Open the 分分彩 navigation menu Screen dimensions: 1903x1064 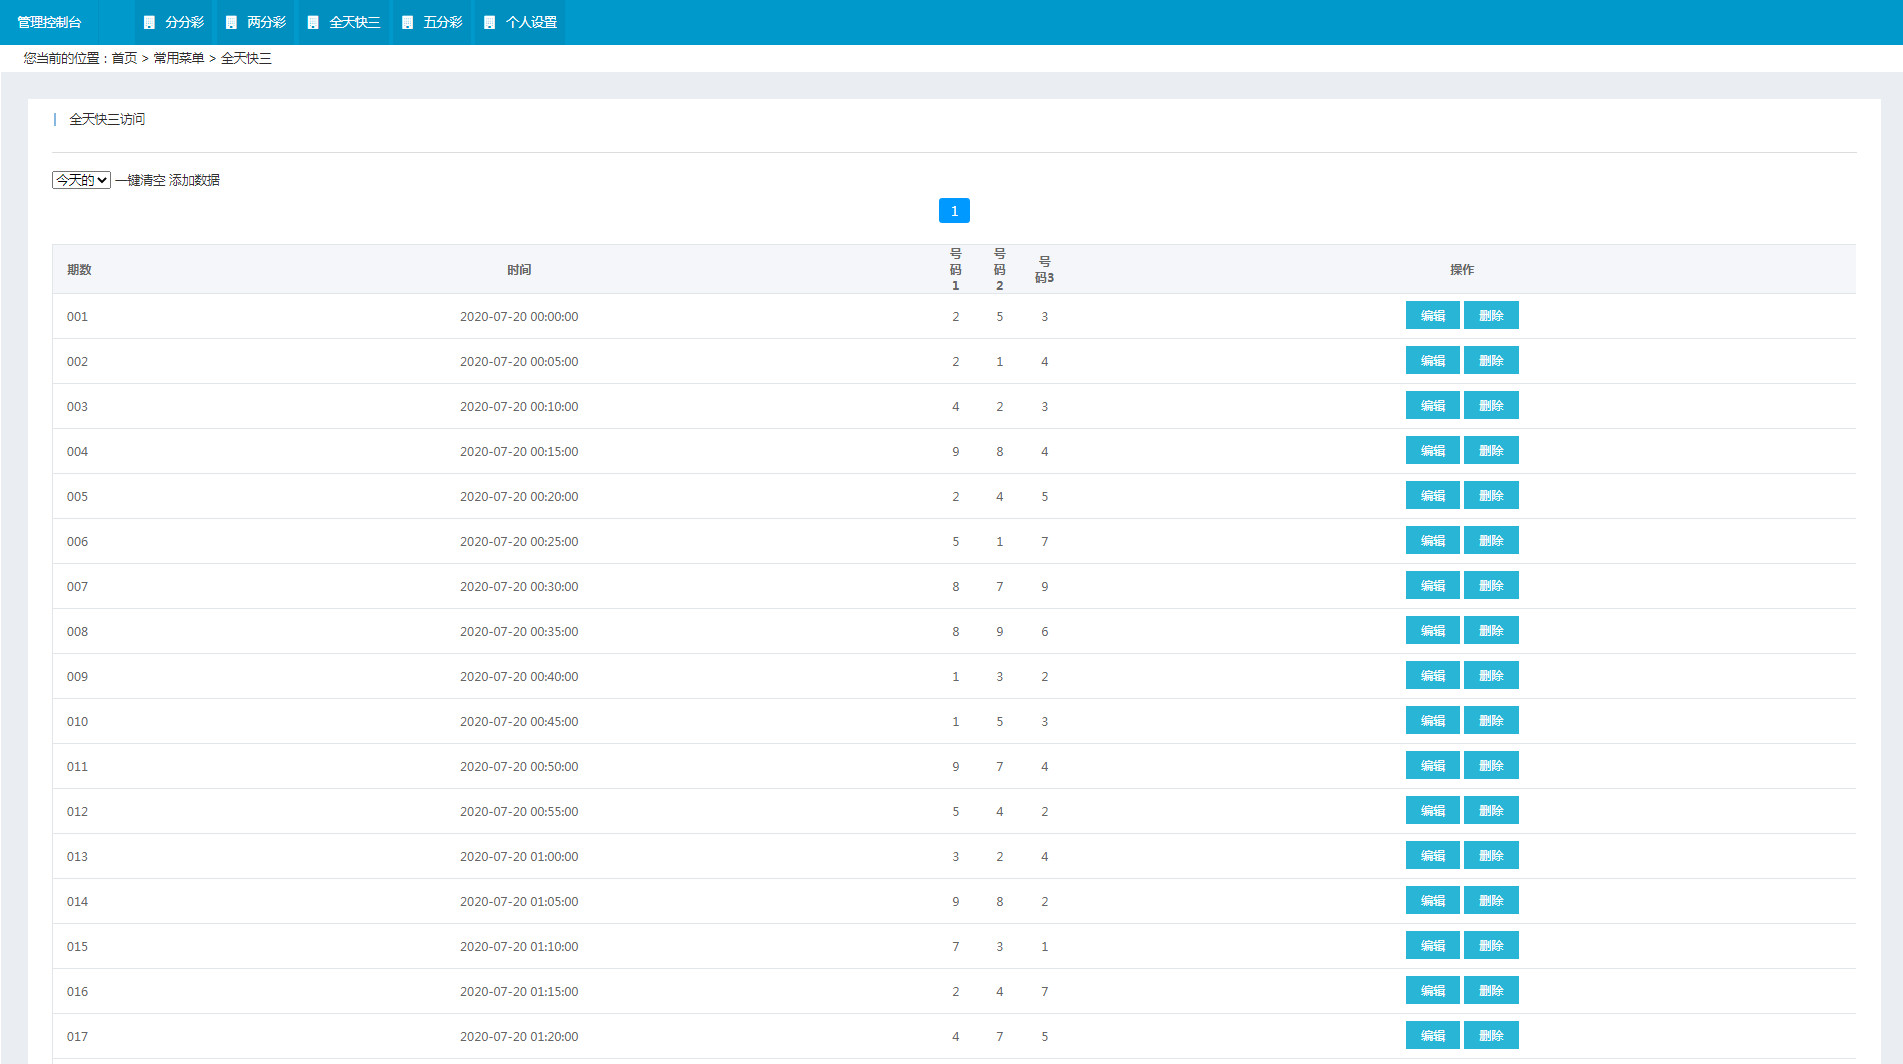[184, 22]
